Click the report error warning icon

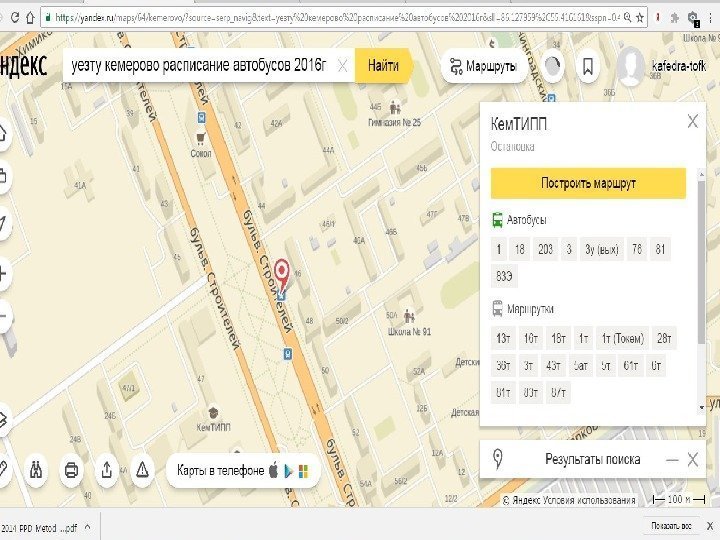[x=142, y=470]
